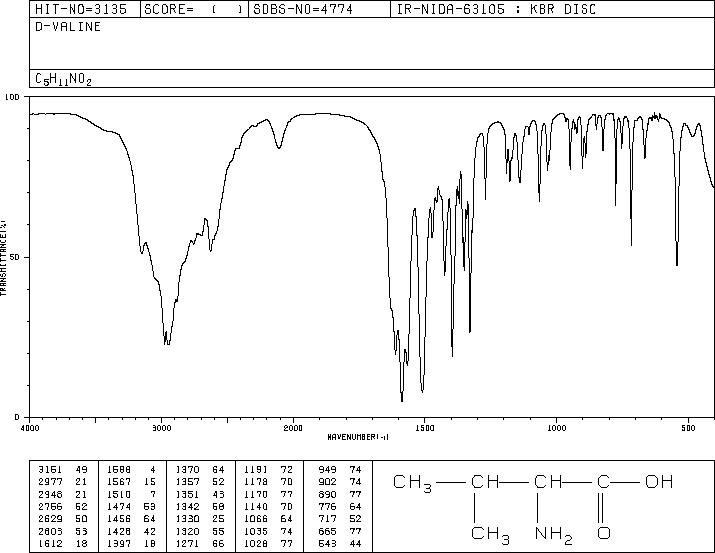Click the NH2 group in structure diagram

[x=554, y=534]
